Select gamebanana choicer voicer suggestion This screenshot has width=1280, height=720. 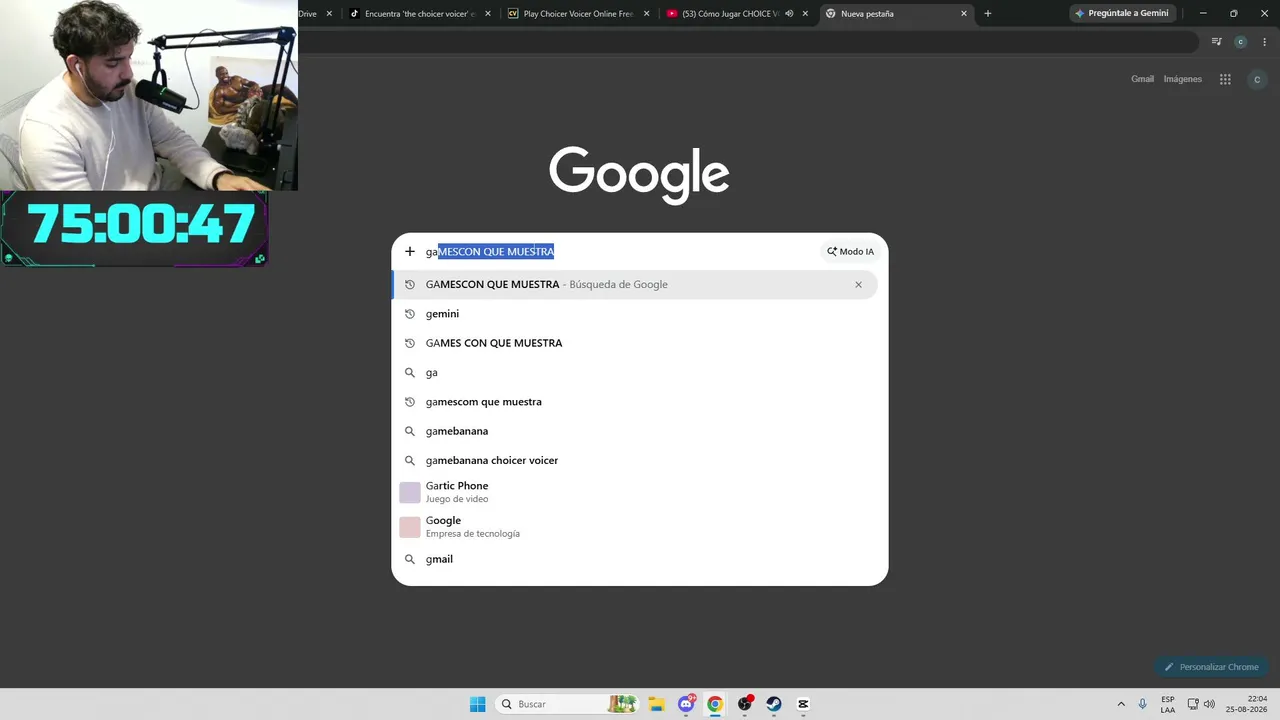pyautogui.click(x=635, y=461)
